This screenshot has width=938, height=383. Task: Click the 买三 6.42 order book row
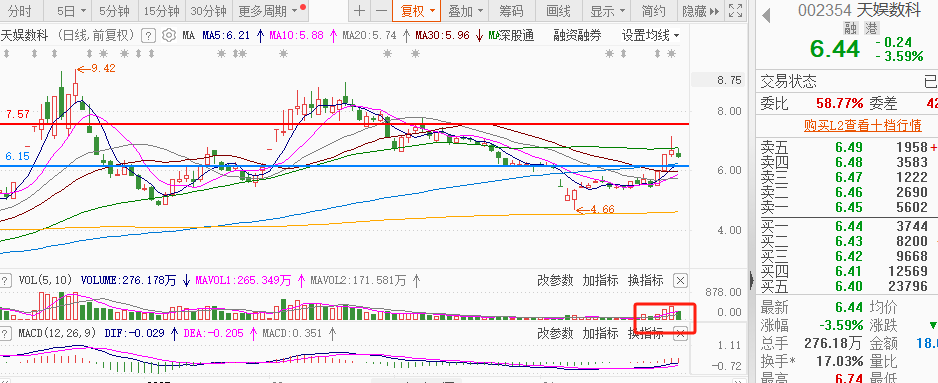click(x=847, y=256)
